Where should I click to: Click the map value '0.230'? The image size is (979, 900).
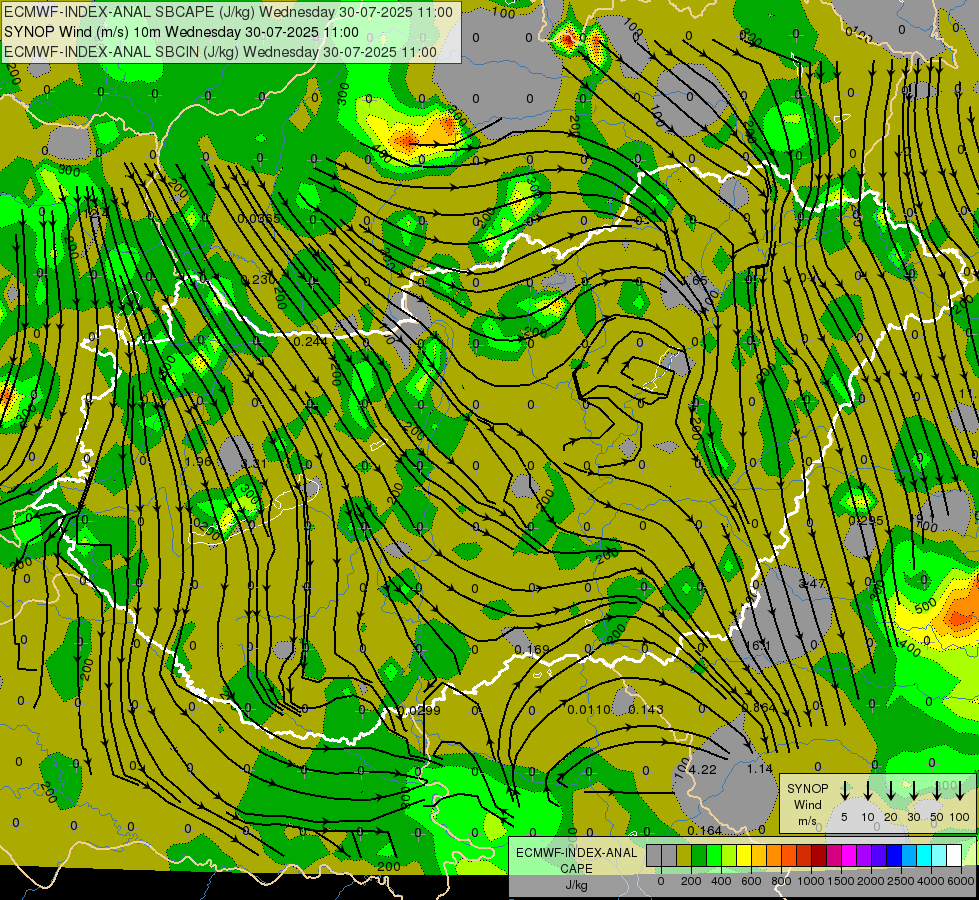[x=258, y=279]
